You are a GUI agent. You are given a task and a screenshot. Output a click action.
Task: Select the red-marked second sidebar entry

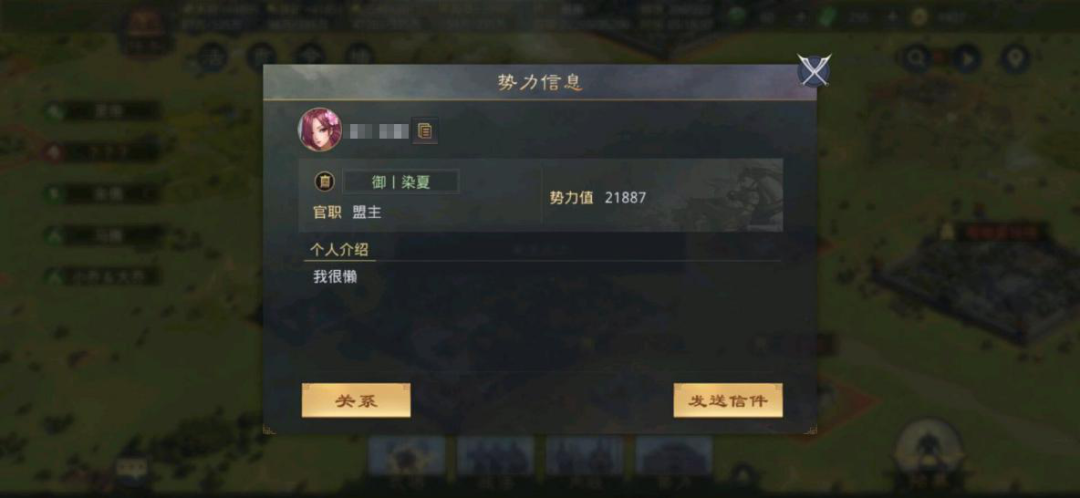101,152
